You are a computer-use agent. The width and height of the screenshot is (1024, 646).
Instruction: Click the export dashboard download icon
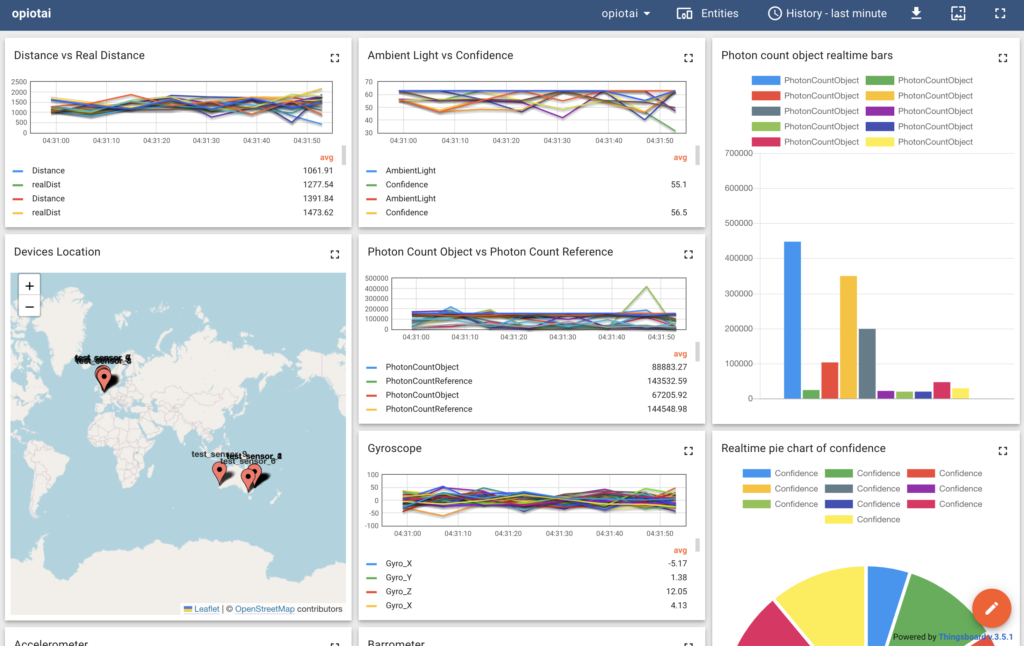click(916, 13)
